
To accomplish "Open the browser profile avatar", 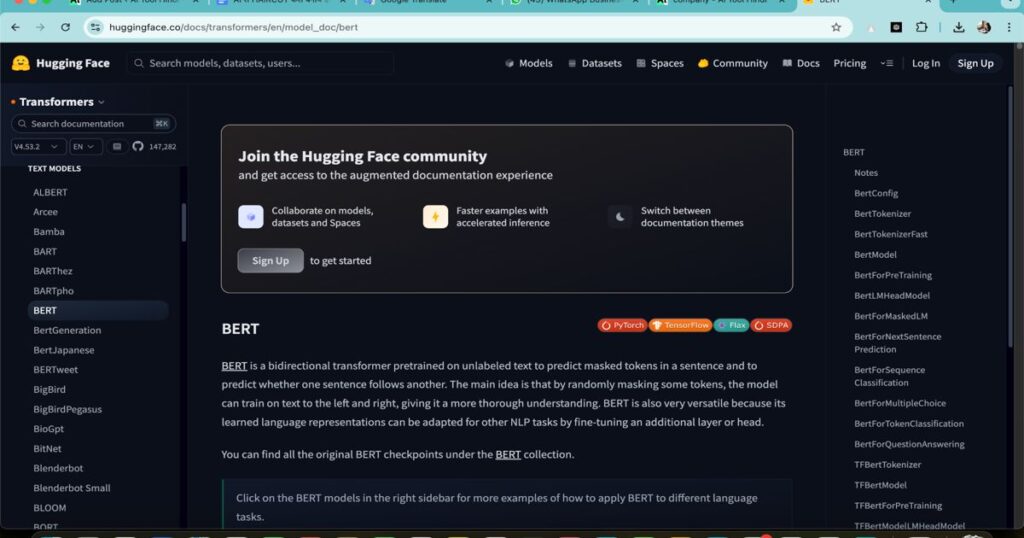I will [x=984, y=27].
